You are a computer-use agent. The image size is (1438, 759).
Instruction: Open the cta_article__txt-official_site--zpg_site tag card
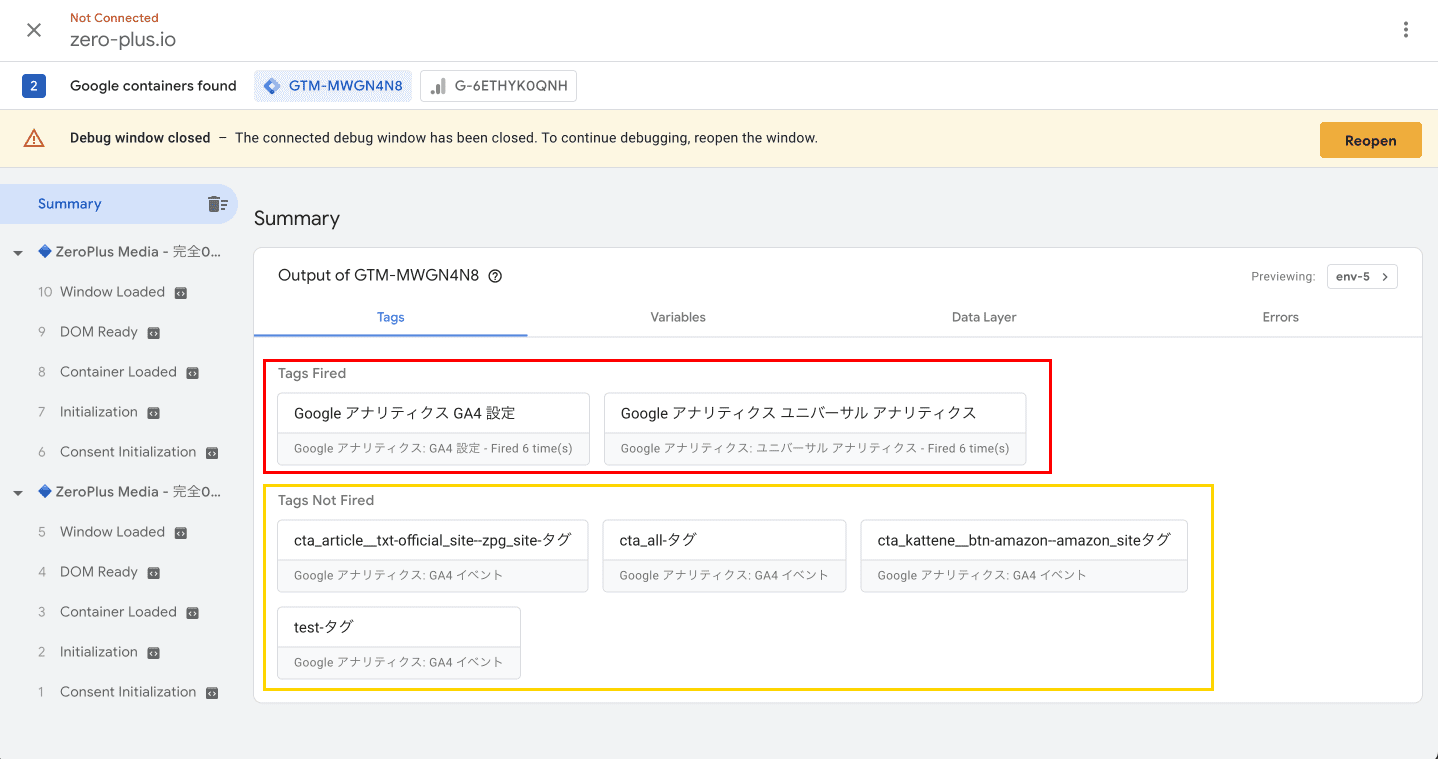point(433,556)
